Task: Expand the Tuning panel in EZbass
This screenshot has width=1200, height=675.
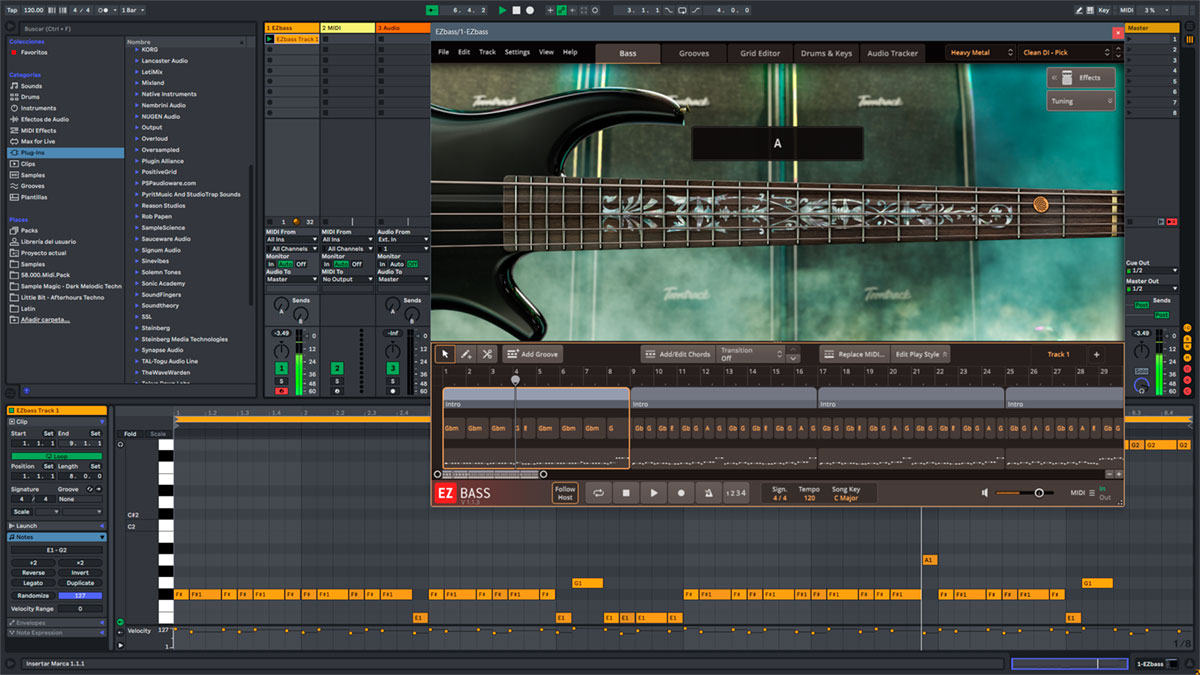Action: click(x=1081, y=101)
